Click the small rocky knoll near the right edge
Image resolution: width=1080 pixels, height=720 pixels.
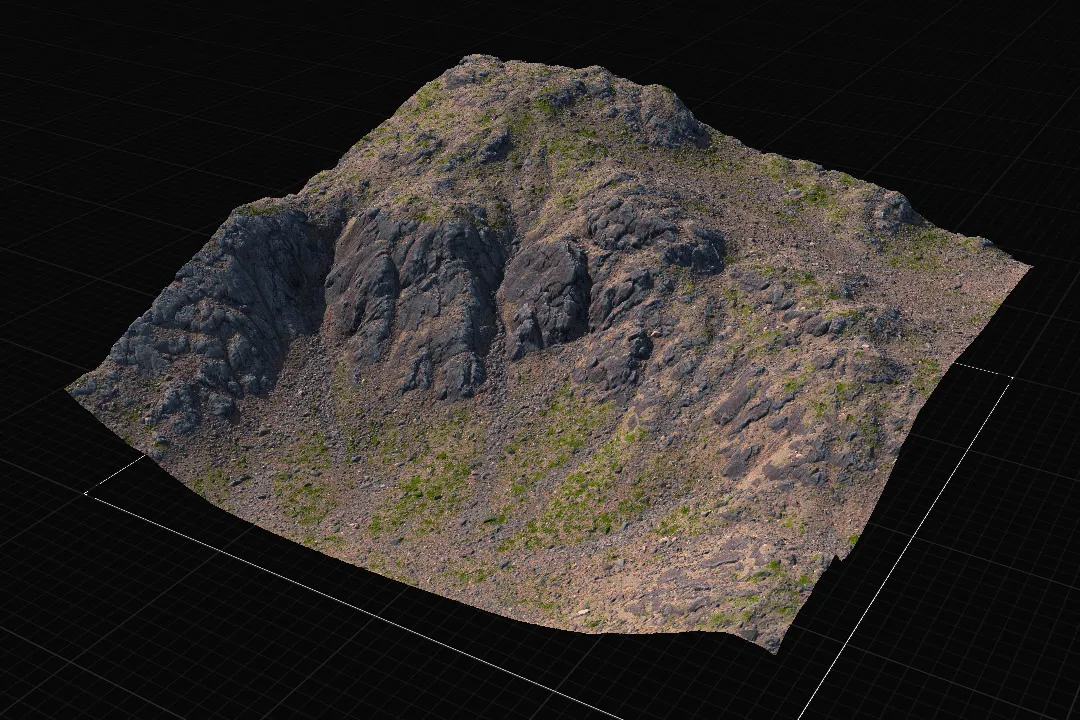(894, 210)
